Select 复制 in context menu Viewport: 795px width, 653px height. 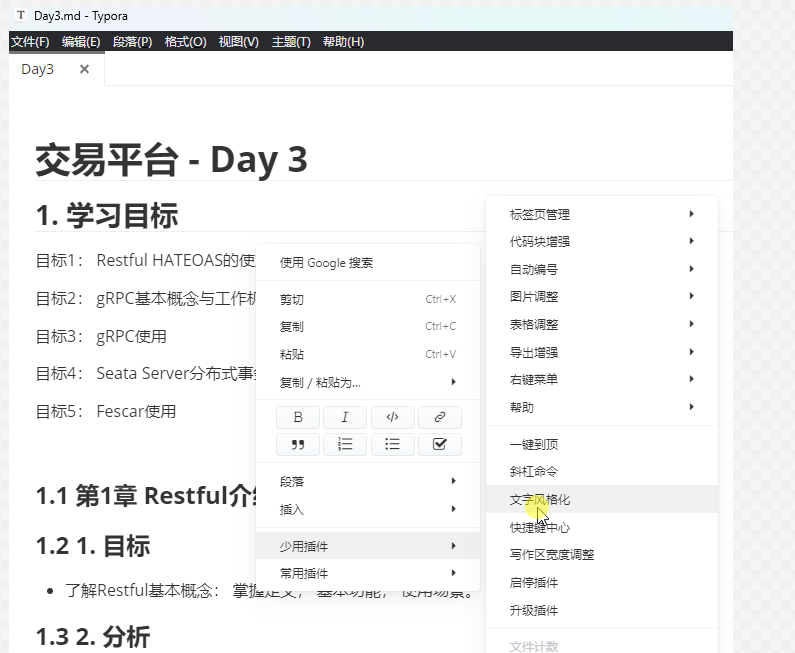pos(368,326)
